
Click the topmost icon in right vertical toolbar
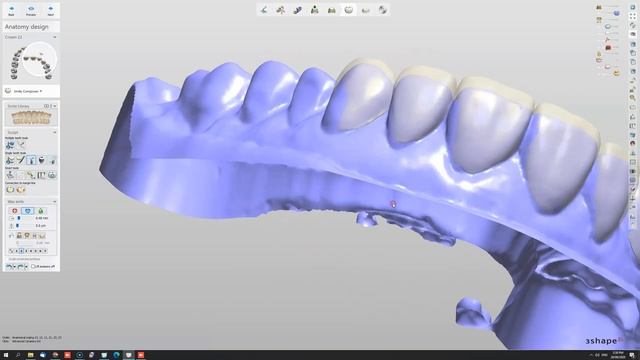coord(633,7)
